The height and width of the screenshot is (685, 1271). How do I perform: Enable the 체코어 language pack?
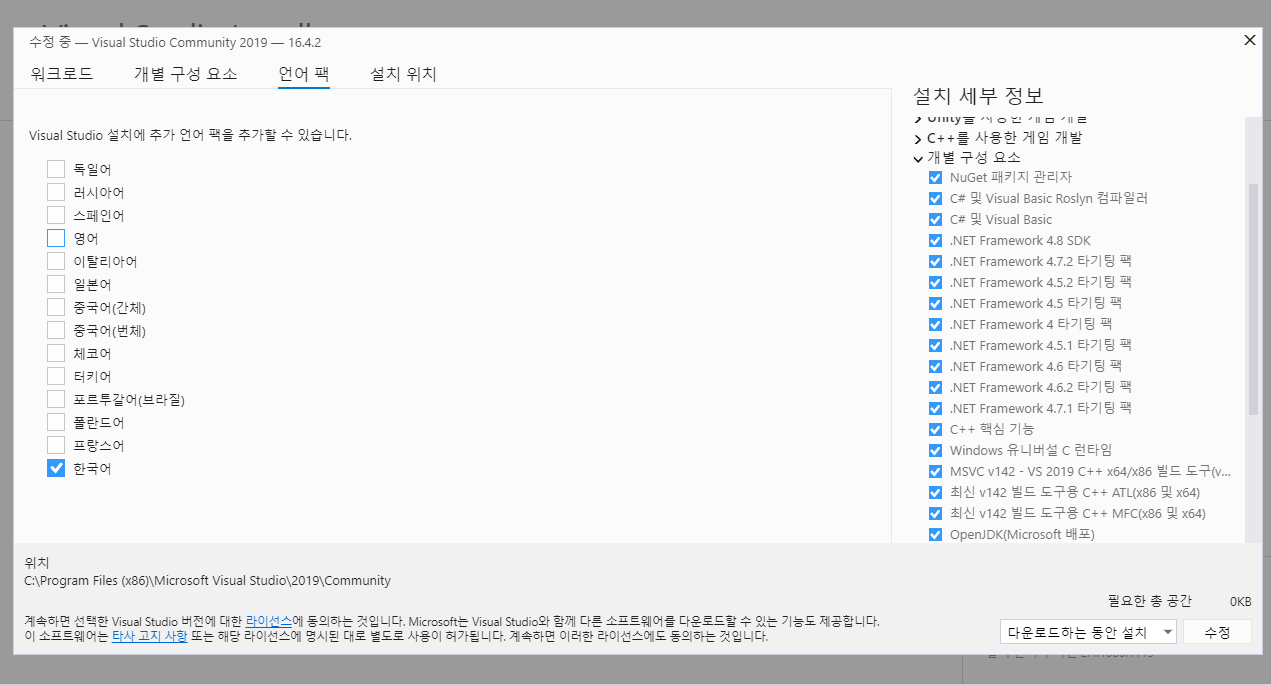click(x=56, y=353)
